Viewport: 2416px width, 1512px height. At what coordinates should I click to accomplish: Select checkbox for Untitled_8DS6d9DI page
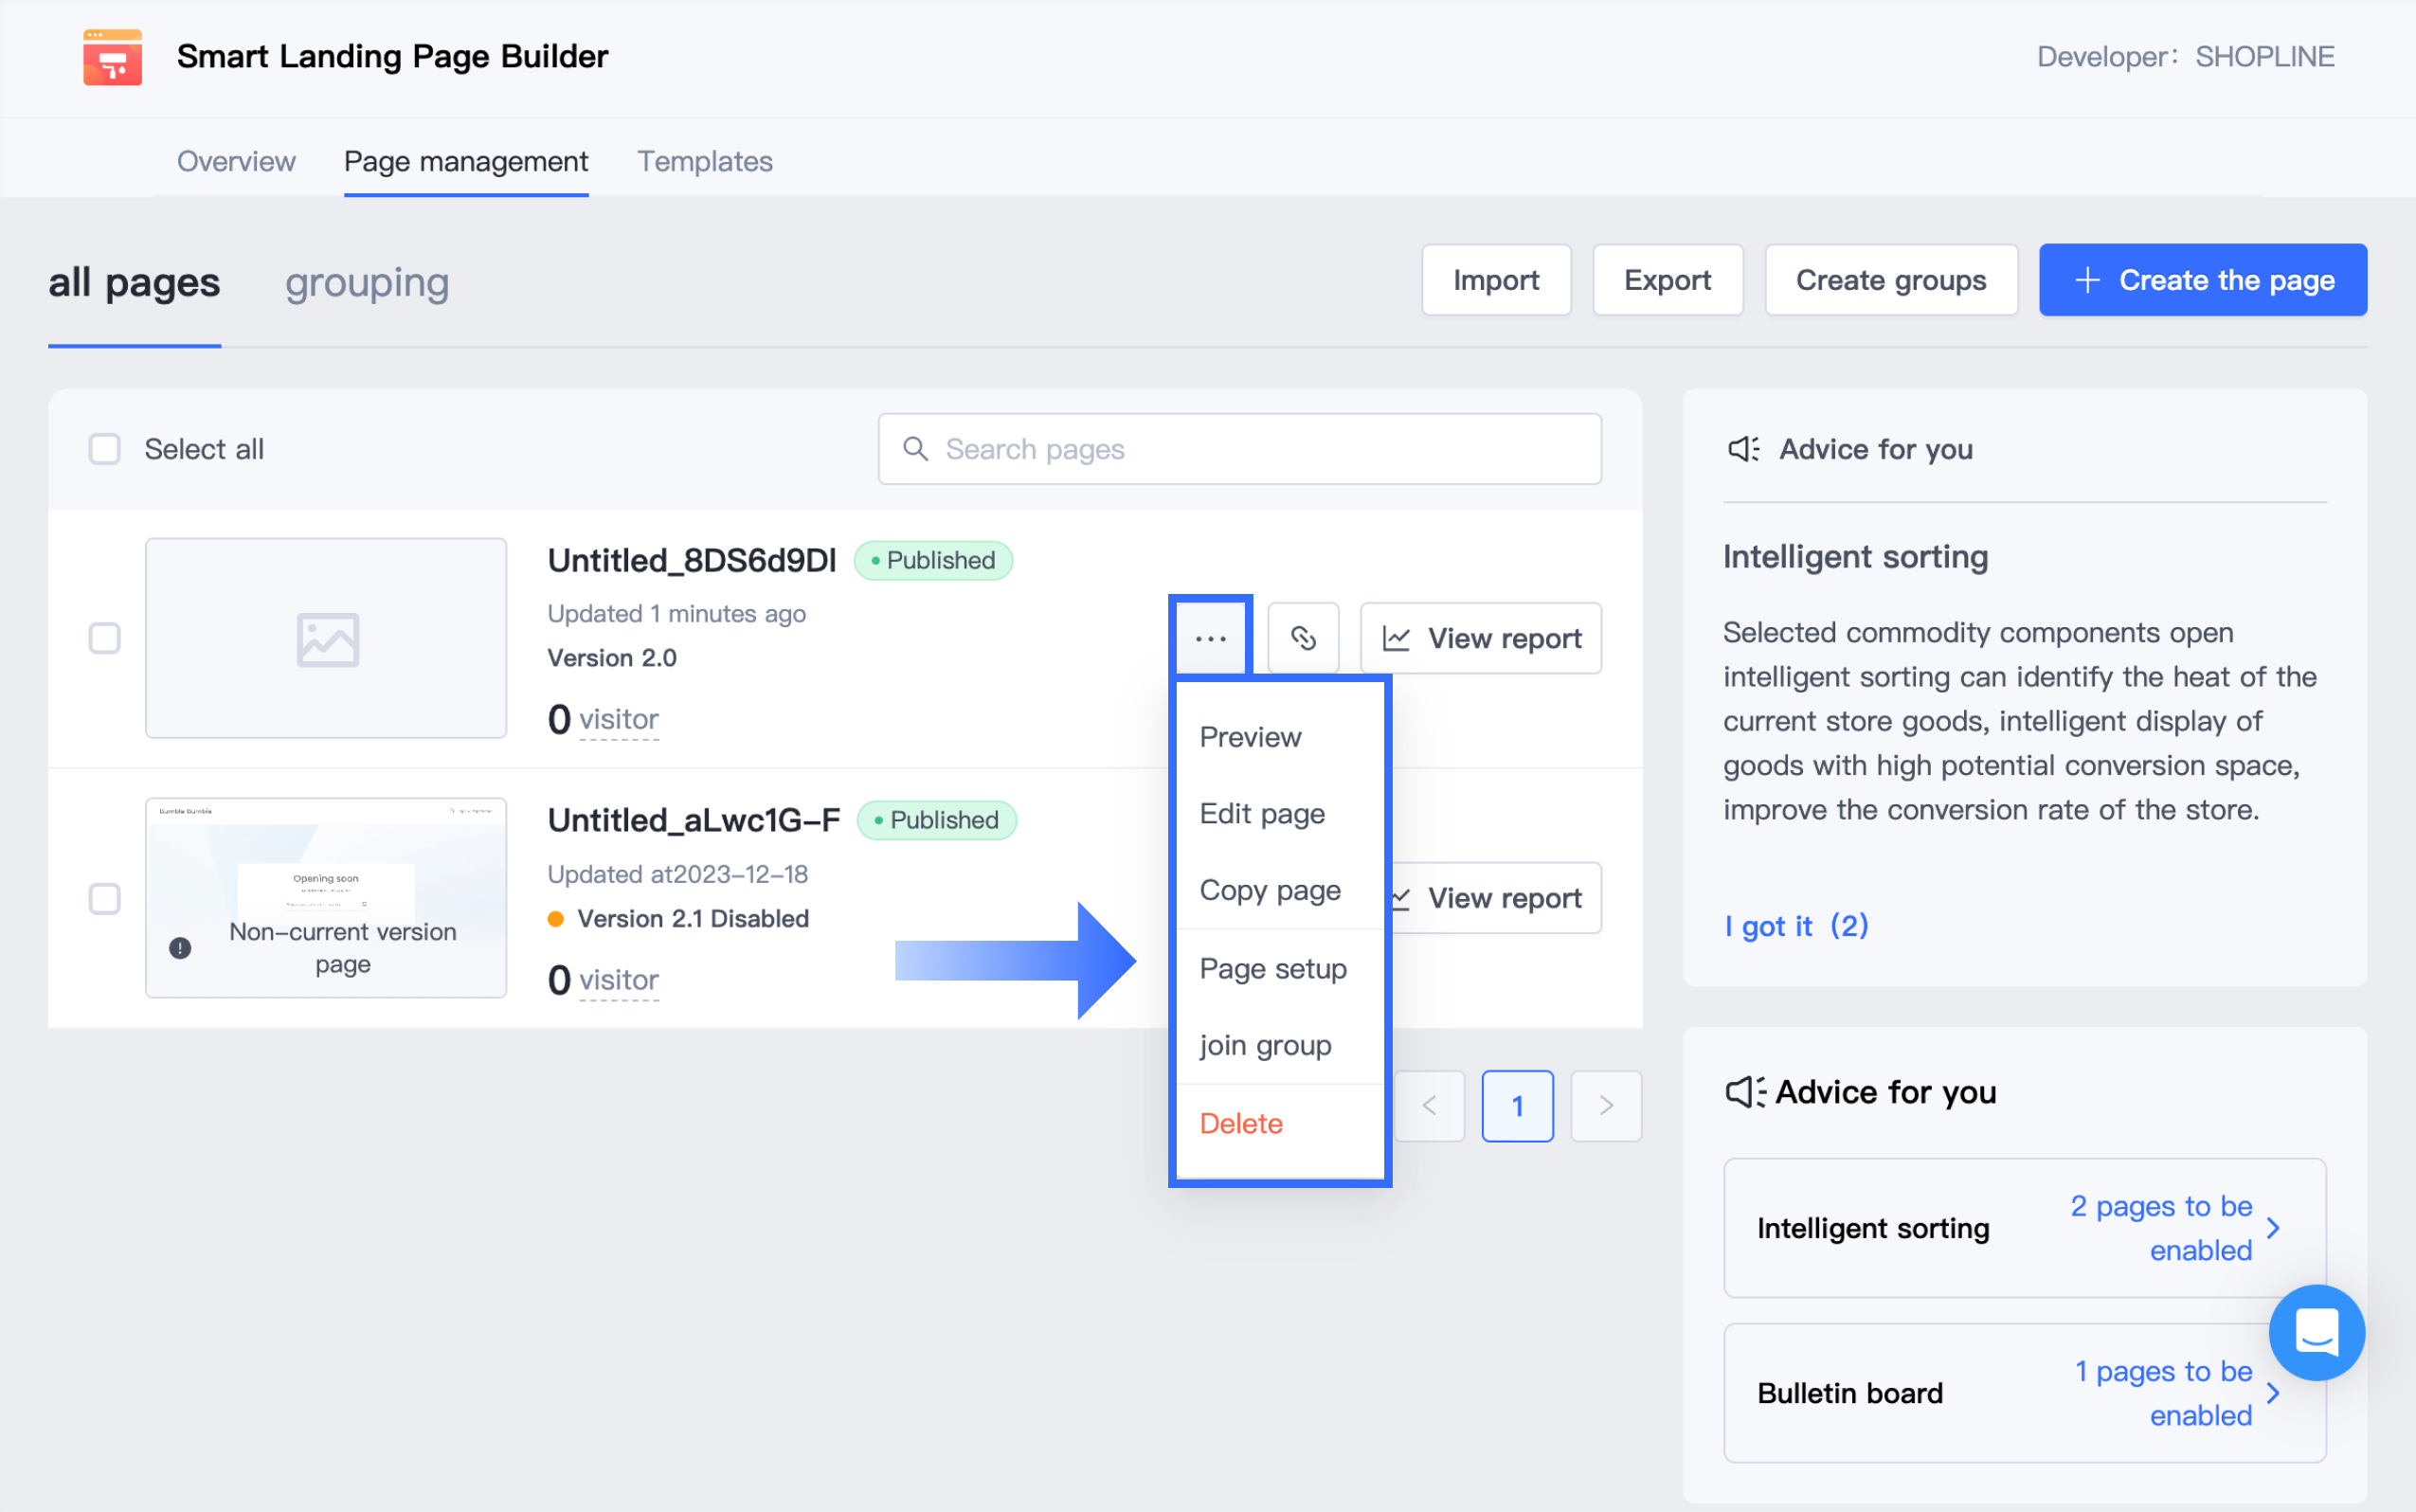click(x=105, y=638)
